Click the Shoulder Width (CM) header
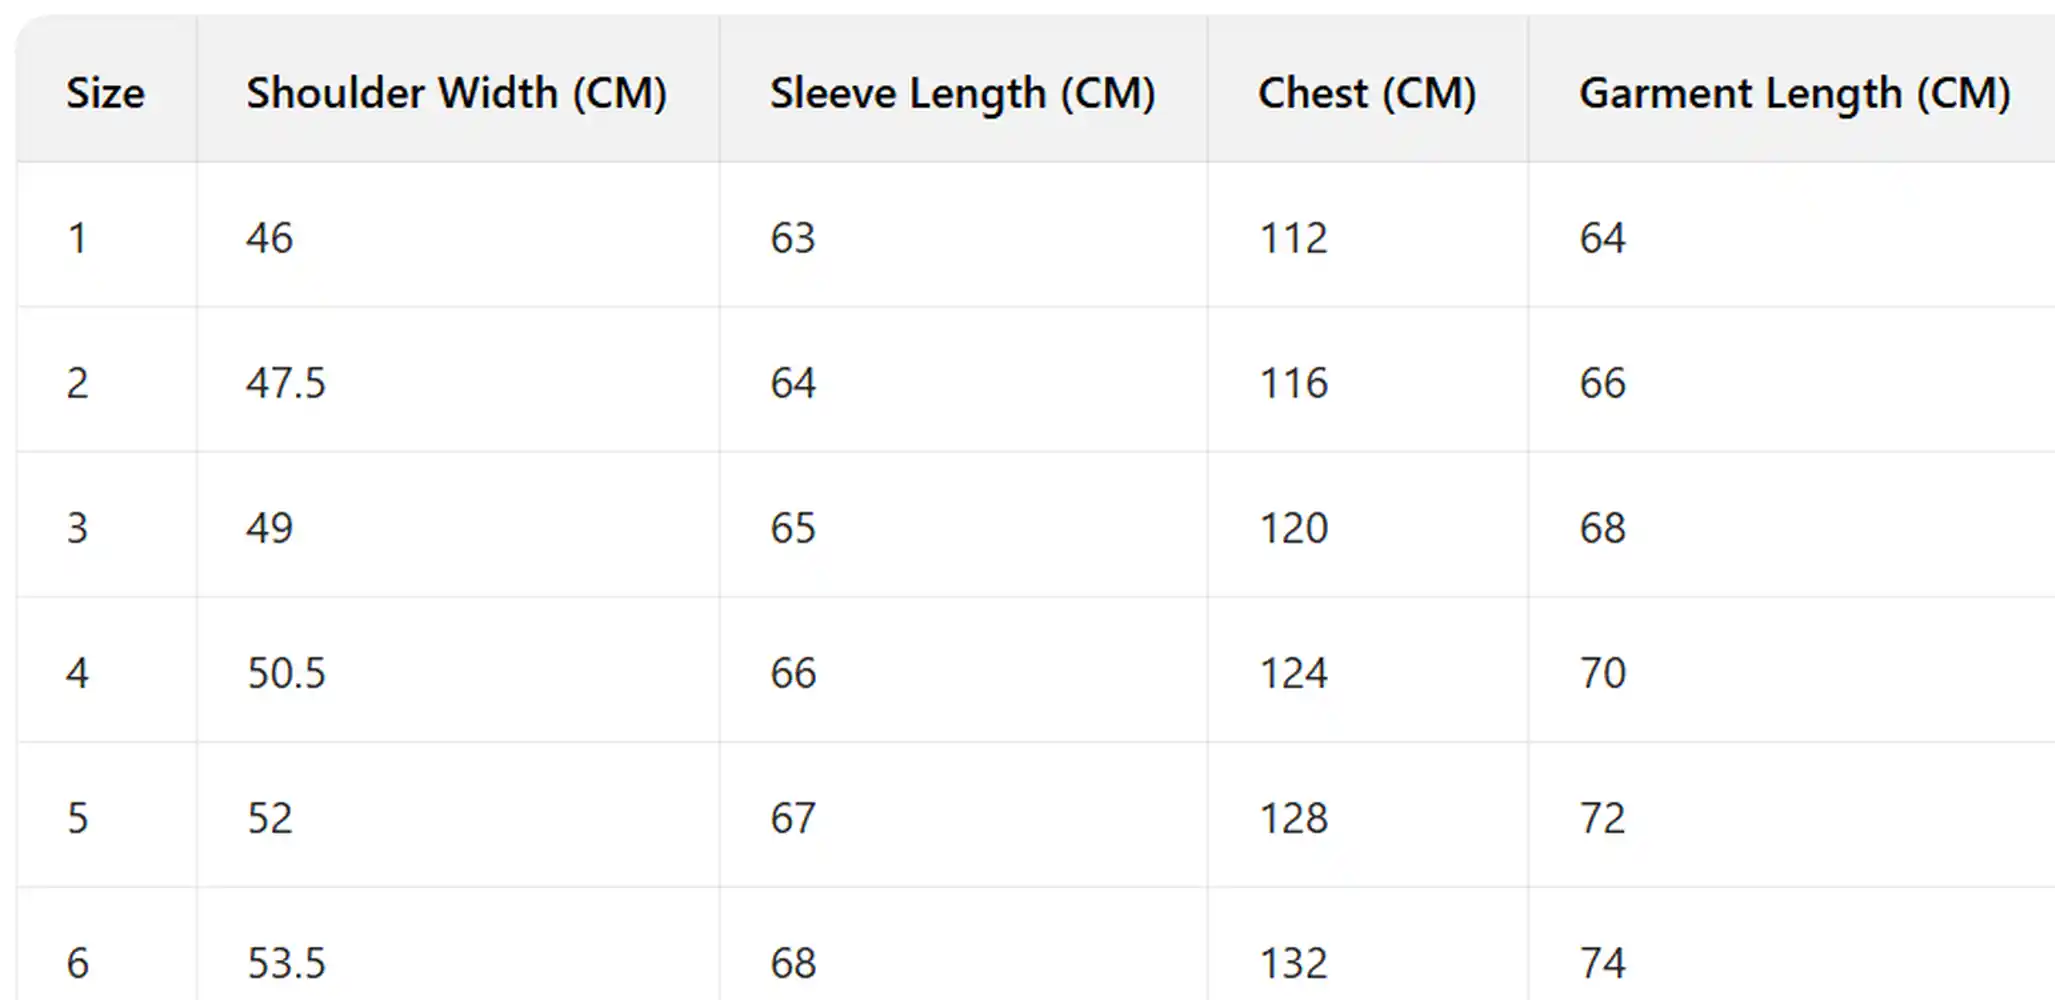The image size is (2055, 1000). 456,93
